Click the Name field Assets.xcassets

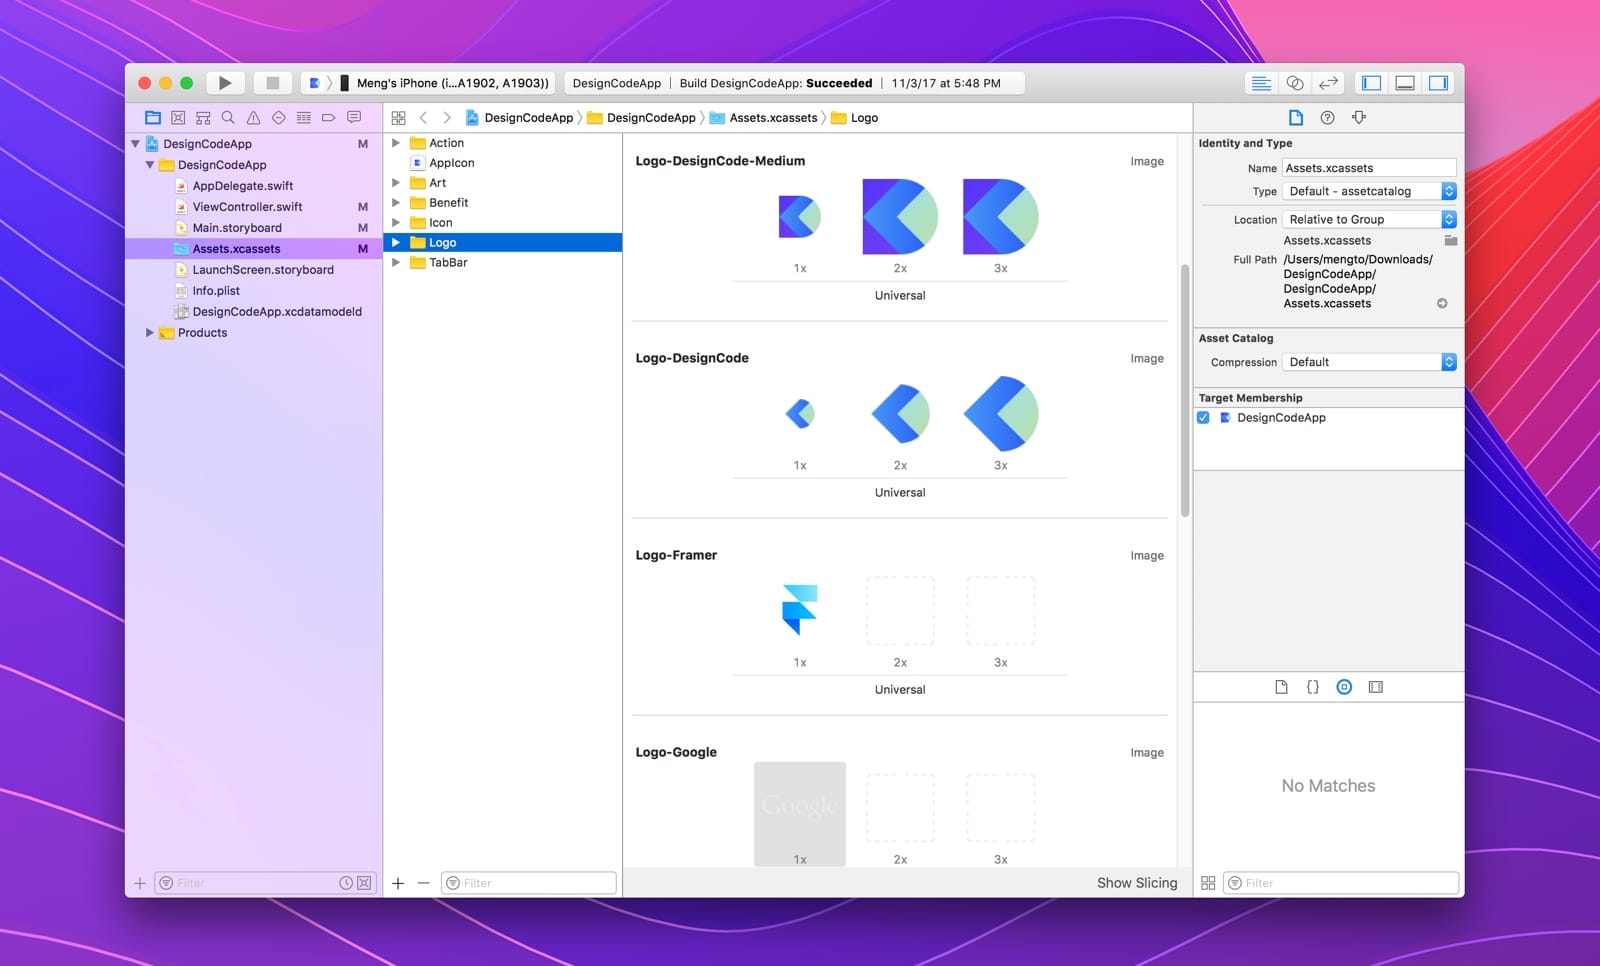tap(1369, 168)
